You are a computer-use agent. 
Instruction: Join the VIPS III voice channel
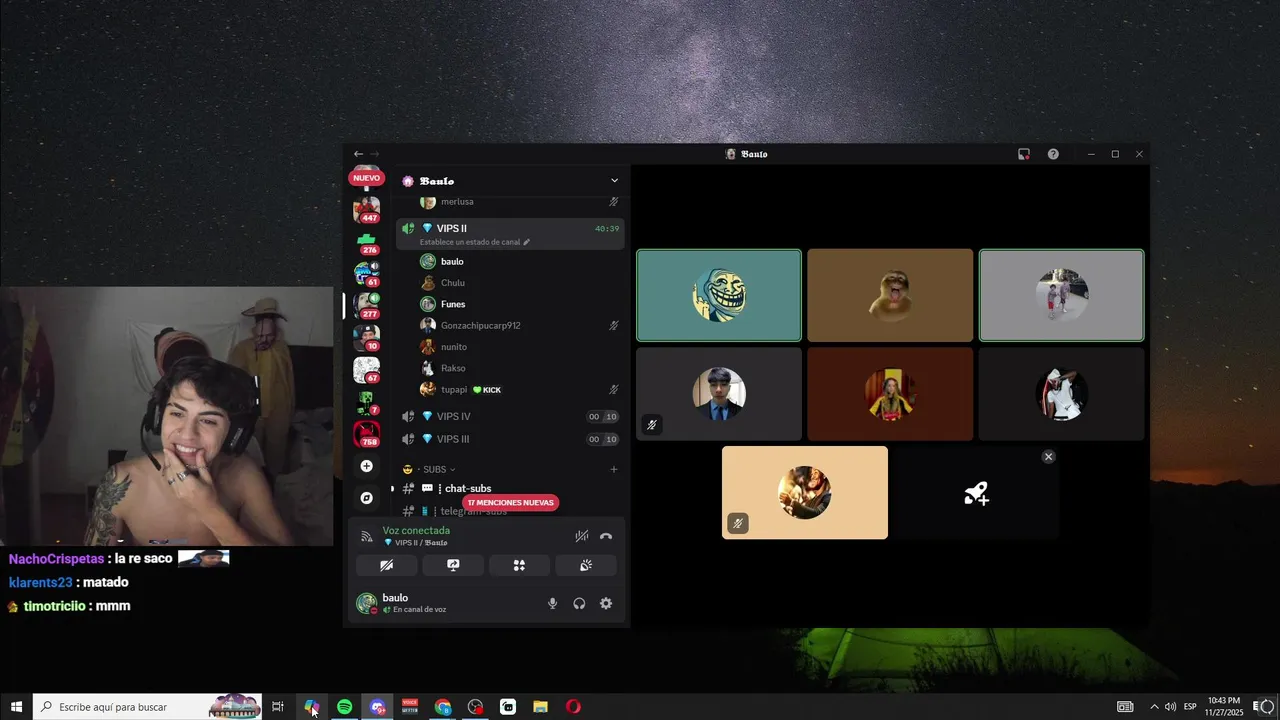click(510, 439)
